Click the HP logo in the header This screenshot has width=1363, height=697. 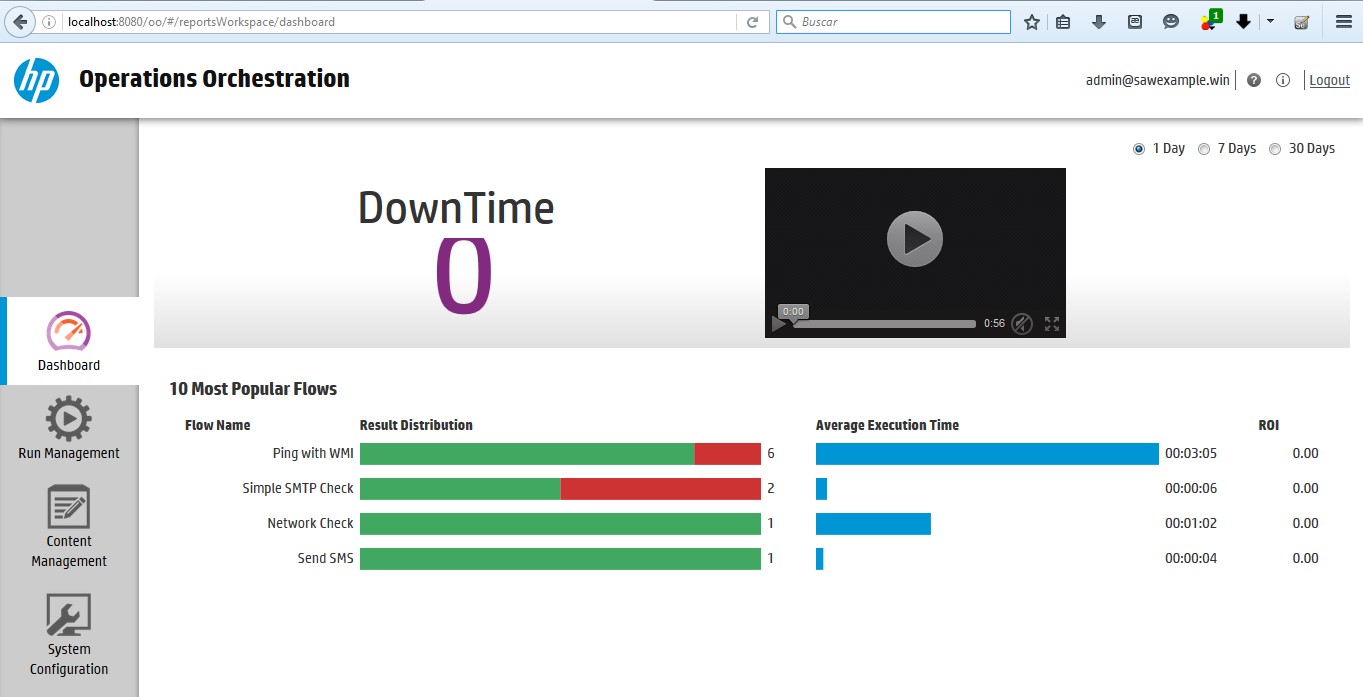(37, 80)
